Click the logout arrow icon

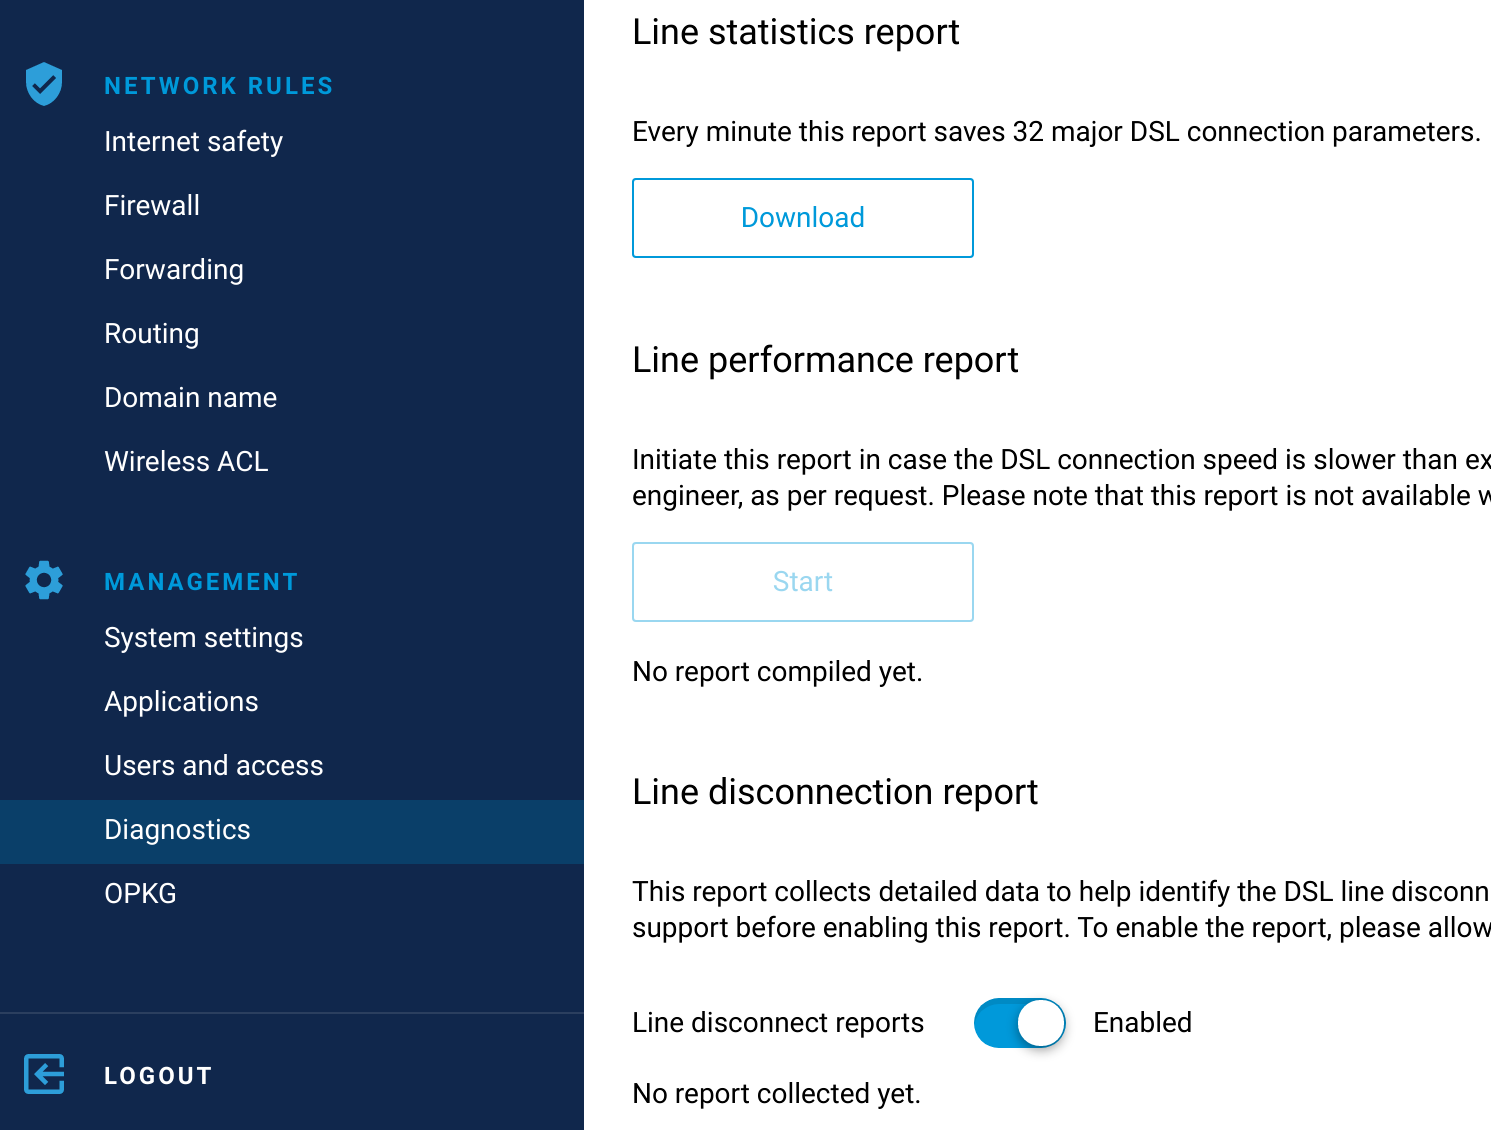(x=44, y=1074)
